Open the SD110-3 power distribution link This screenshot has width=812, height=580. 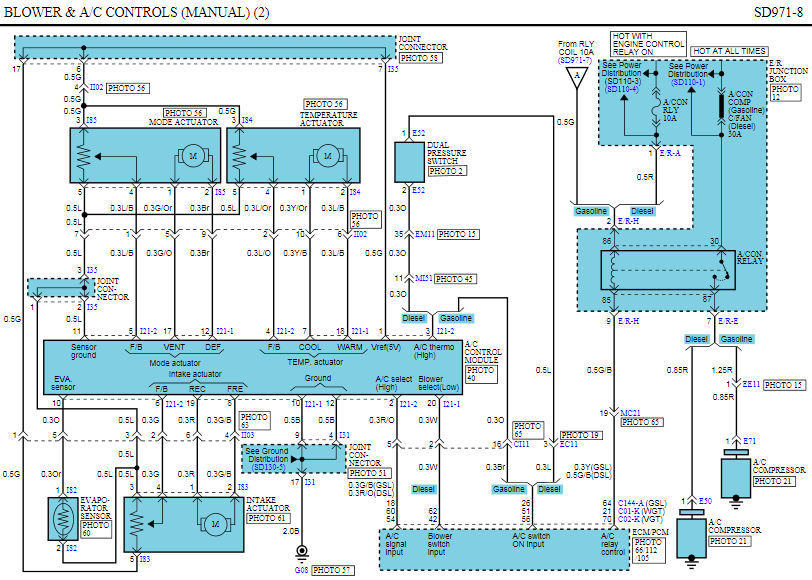pos(624,89)
